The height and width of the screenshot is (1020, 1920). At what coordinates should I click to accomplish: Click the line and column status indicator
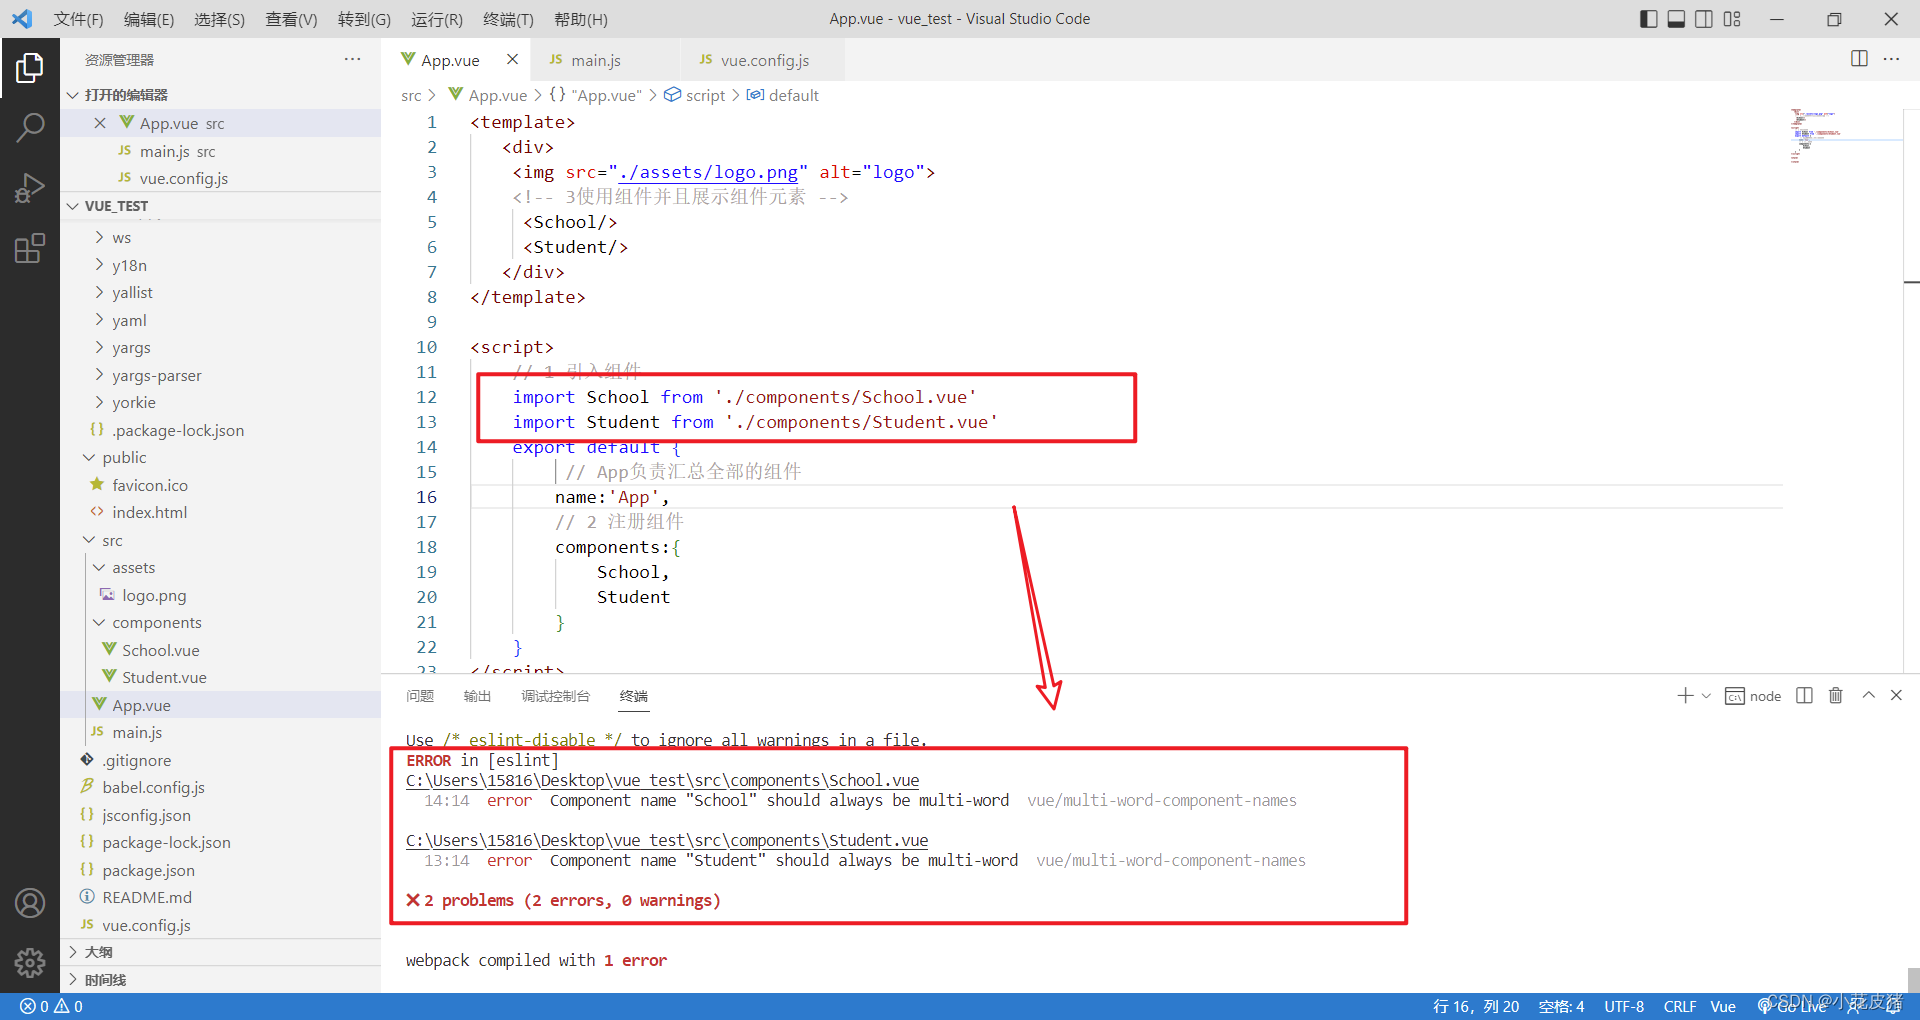1475,1006
